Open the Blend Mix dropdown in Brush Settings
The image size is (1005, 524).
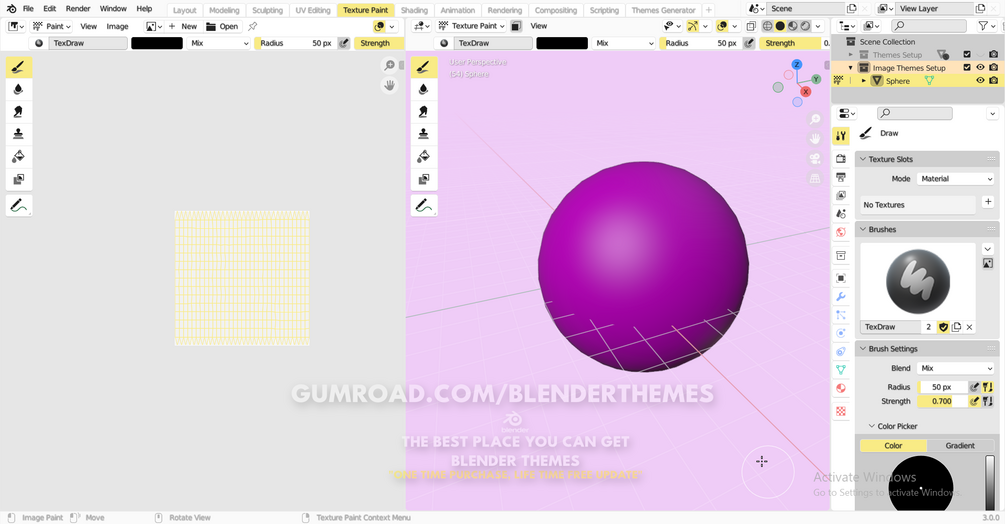point(956,368)
